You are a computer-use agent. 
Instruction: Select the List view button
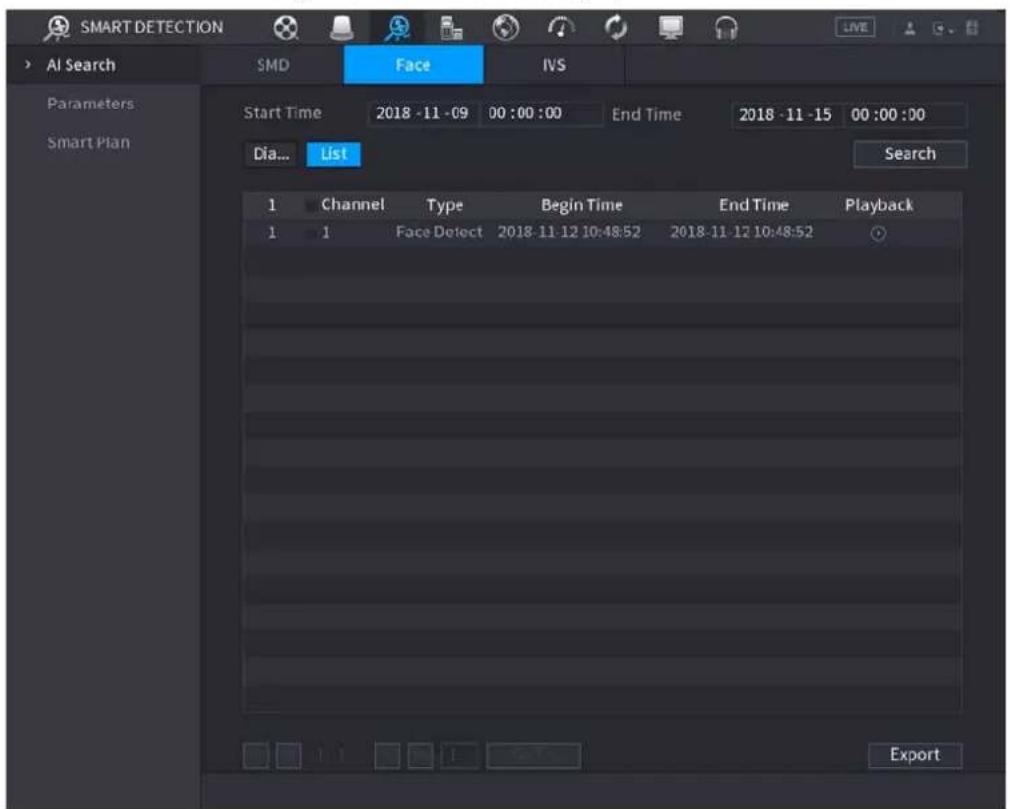point(334,154)
